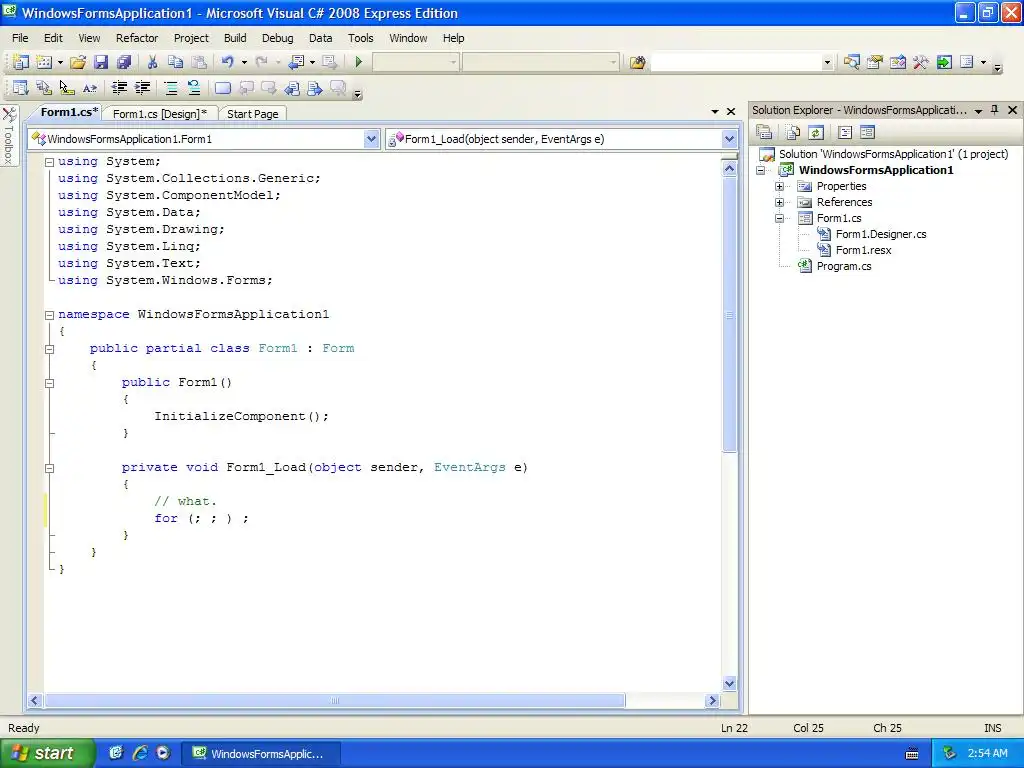Comment out the selected lines icon
Image resolution: width=1024 pixels, height=768 pixels.
point(170,88)
